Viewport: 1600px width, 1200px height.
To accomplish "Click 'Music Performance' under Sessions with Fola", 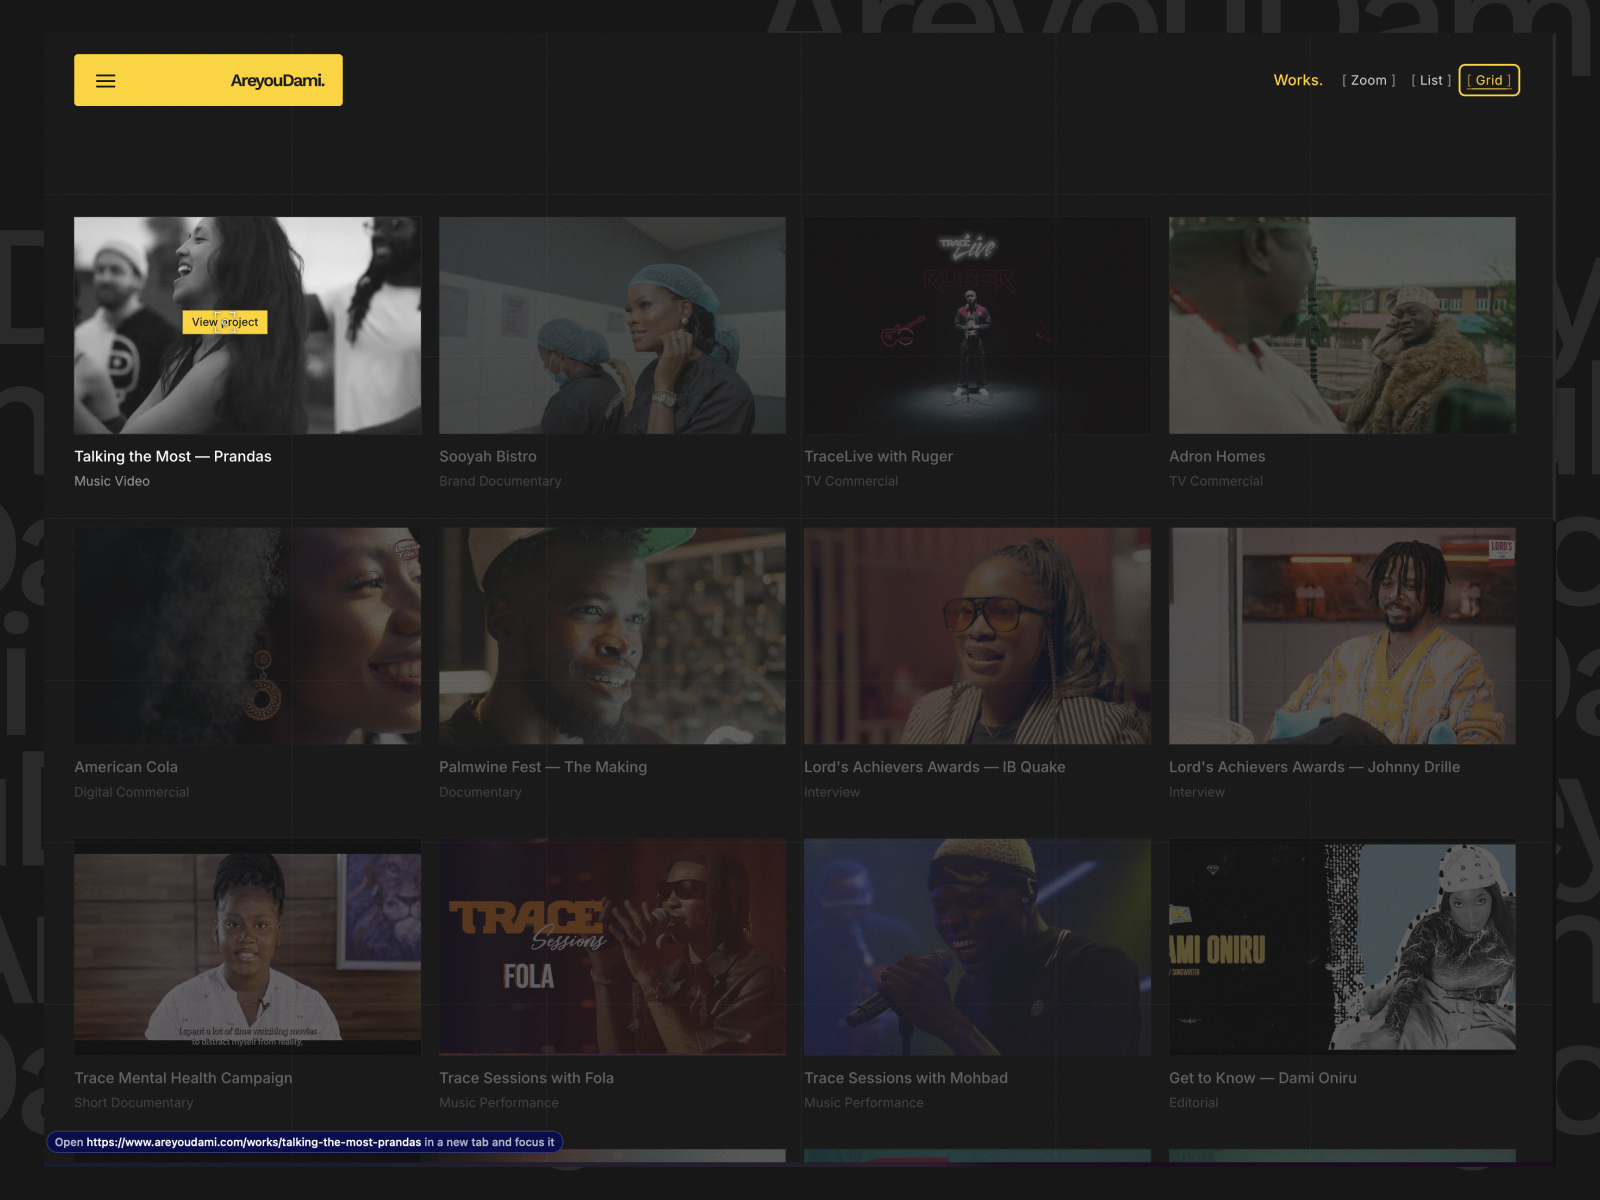I will coord(499,1103).
